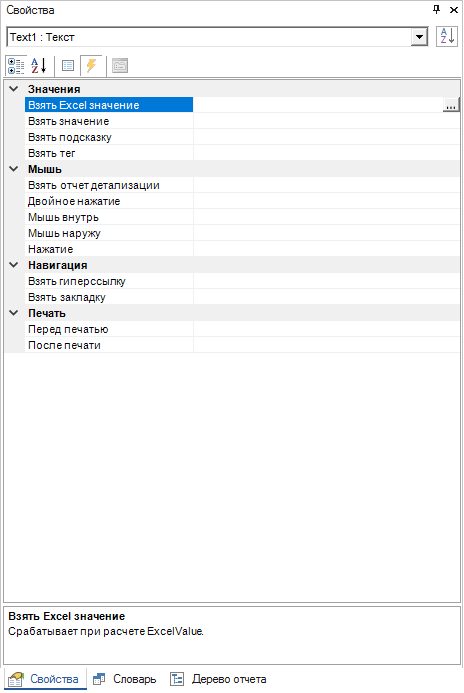
Task: Toggle the Events lightning bolt icon
Action: 91,66
